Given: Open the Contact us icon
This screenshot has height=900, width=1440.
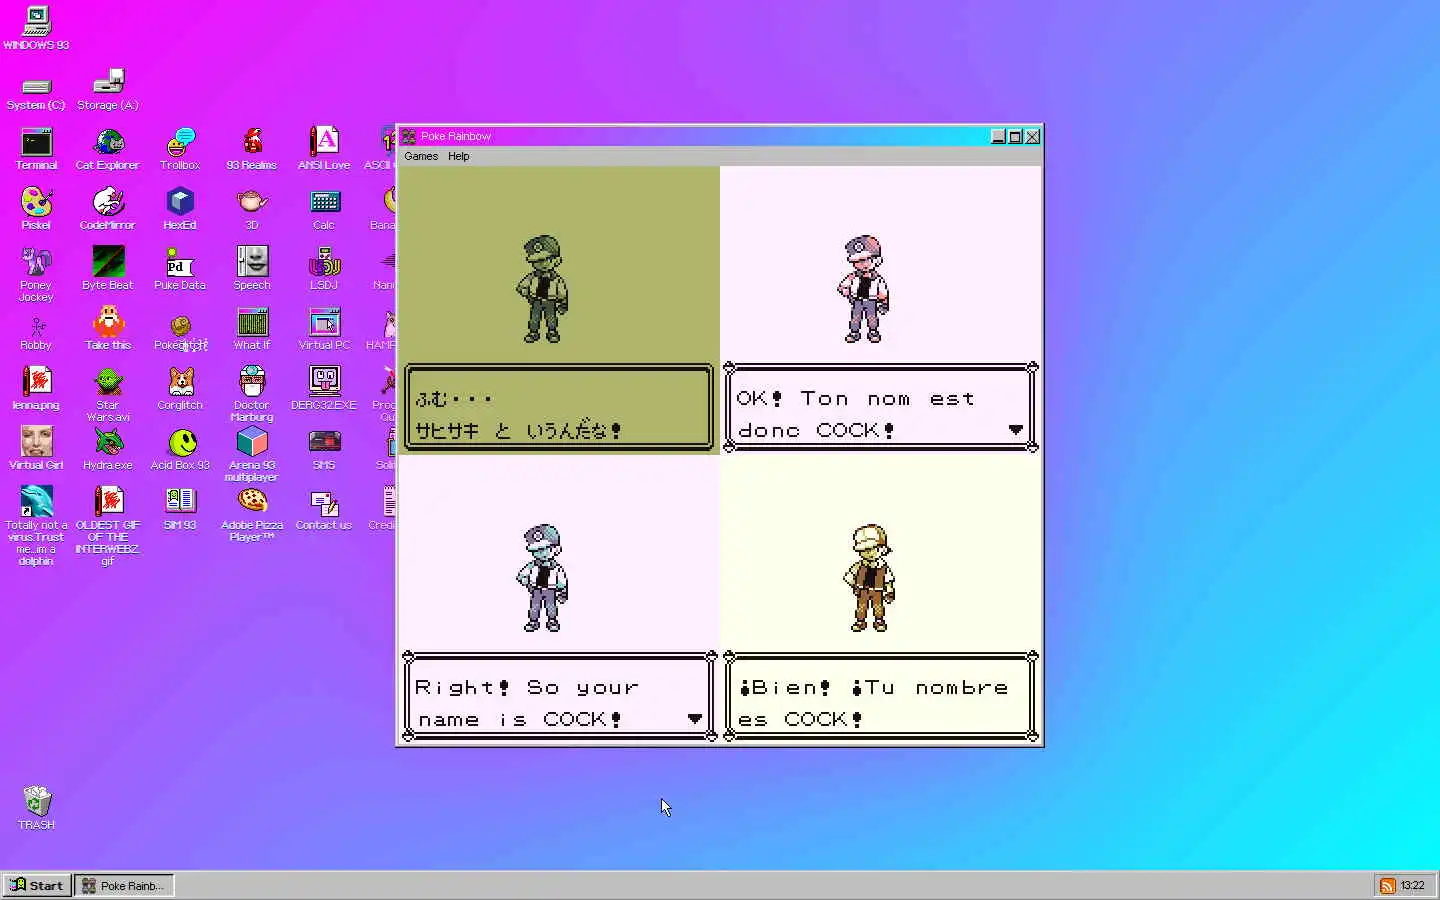Looking at the screenshot, I should (x=324, y=509).
